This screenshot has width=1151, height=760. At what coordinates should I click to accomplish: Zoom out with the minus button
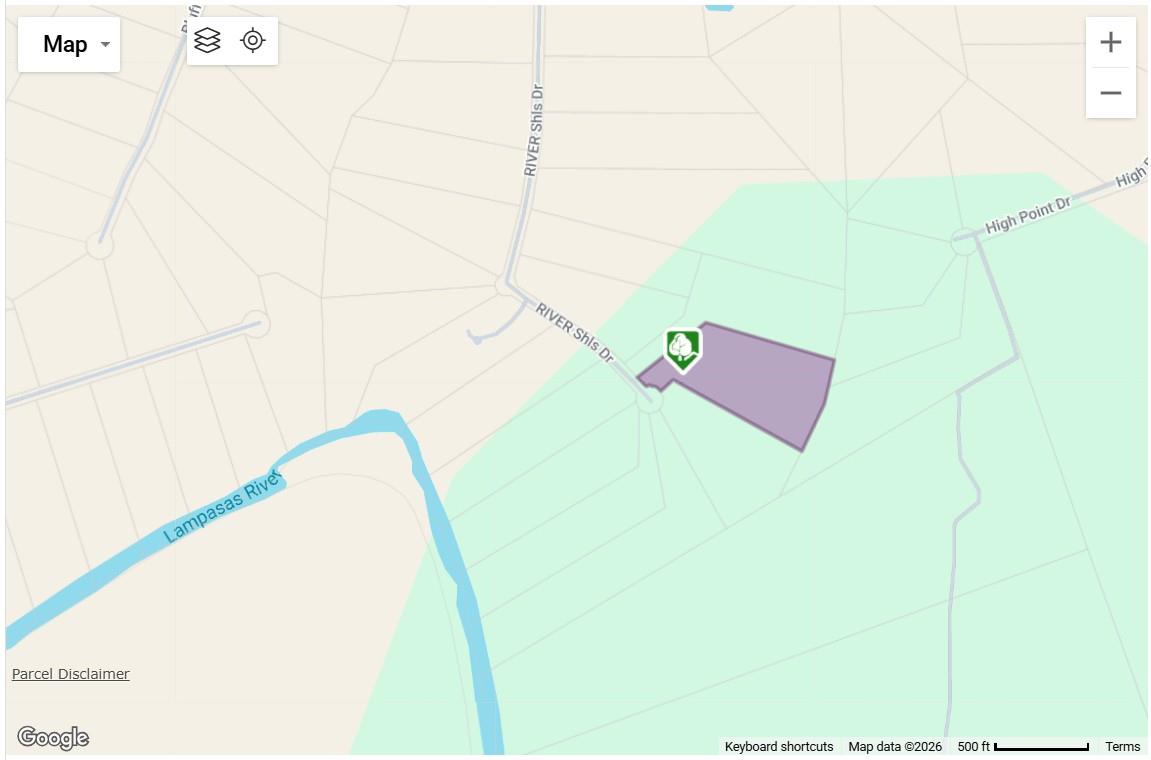pos(1111,93)
